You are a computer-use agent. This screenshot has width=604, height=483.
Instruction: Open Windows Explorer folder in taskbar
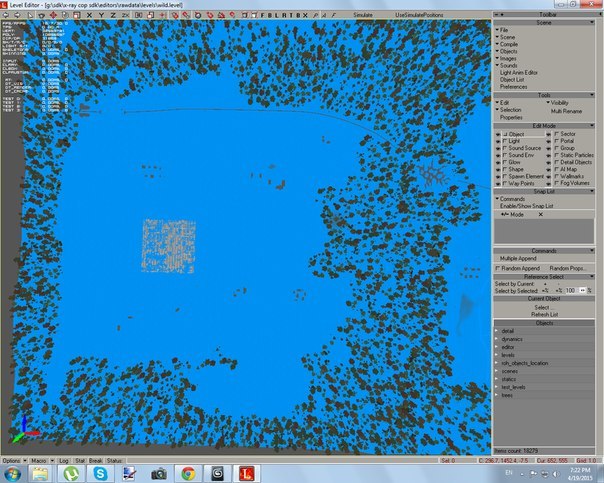[x=41, y=473]
